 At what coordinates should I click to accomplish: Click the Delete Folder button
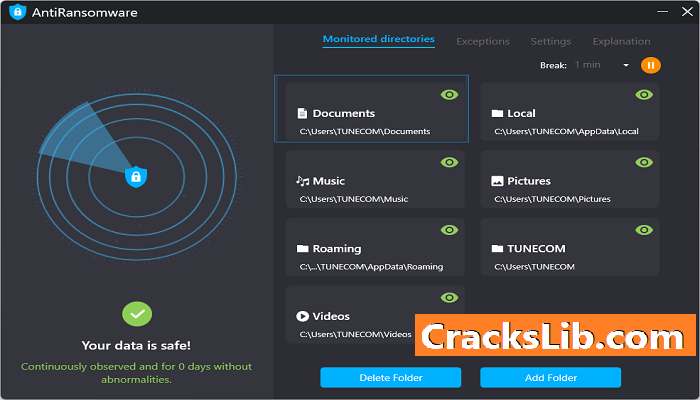[x=391, y=378]
